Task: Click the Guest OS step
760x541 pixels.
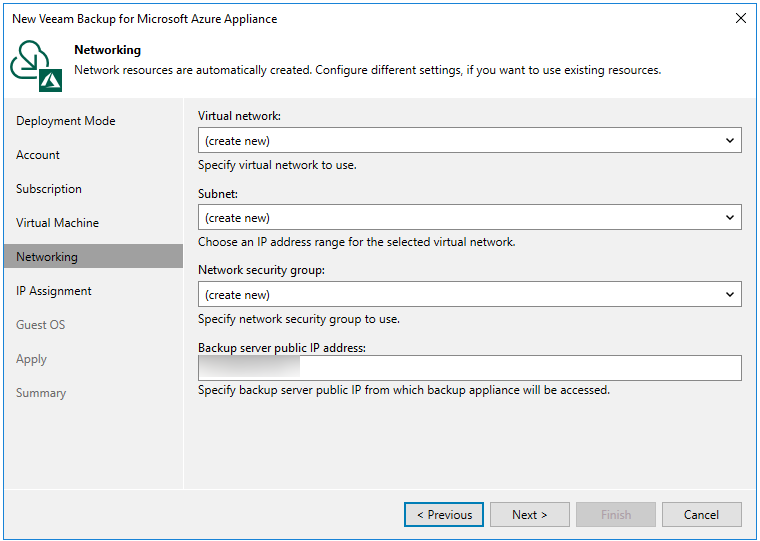Action: pos(41,325)
